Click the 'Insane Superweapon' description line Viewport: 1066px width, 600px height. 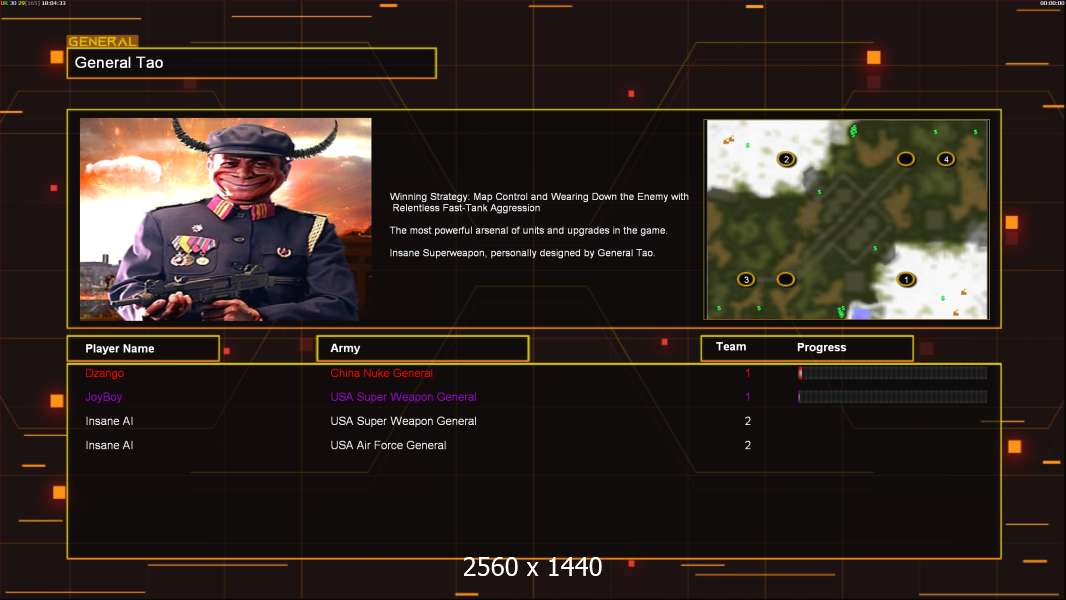pyautogui.click(x=522, y=253)
